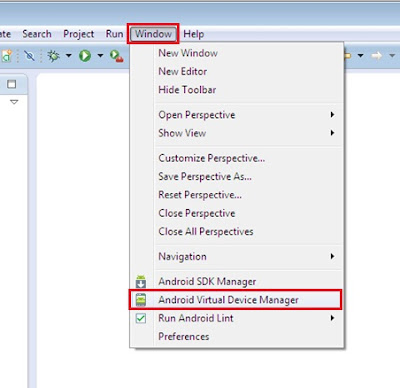This screenshot has width=400, height=388.
Task: Open the view menu triangle in left panel
Action: (14, 102)
